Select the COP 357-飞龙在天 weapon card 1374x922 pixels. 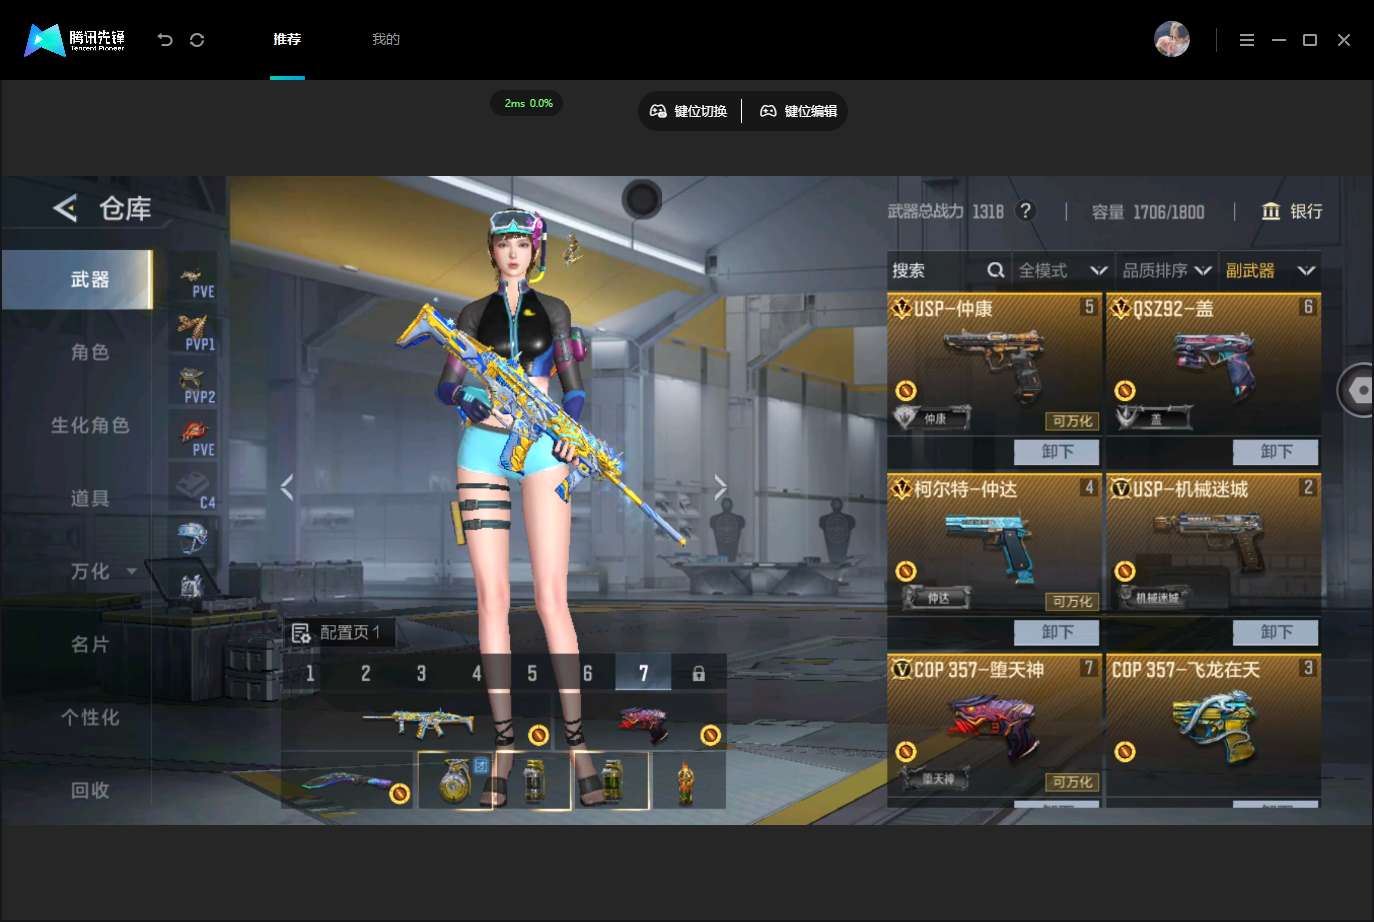[x=1213, y=725]
